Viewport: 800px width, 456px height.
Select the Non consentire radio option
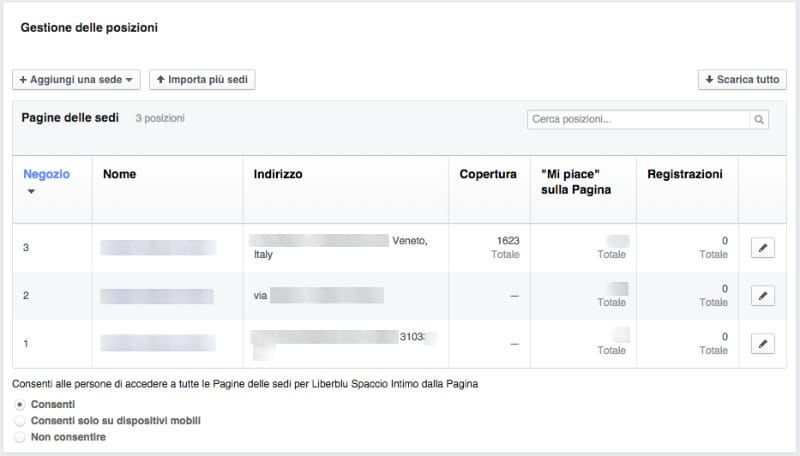(19, 437)
